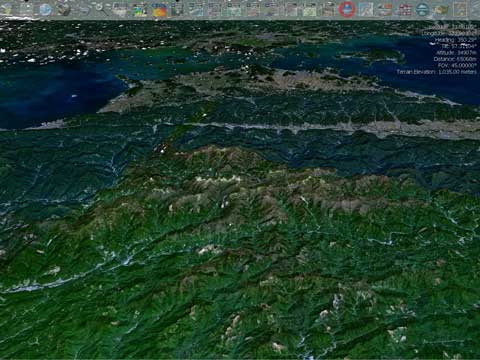This screenshot has width=480, height=360.
Task: Toggle the rainbow-colored imagery layer icon
Action: 140,9
